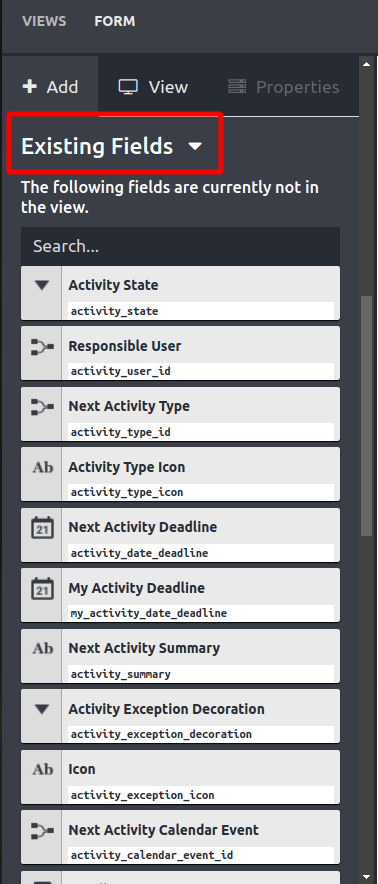Open the FORM menu
The height and width of the screenshot is (884, 378).
pyautogui.click(x=115, y=21)
